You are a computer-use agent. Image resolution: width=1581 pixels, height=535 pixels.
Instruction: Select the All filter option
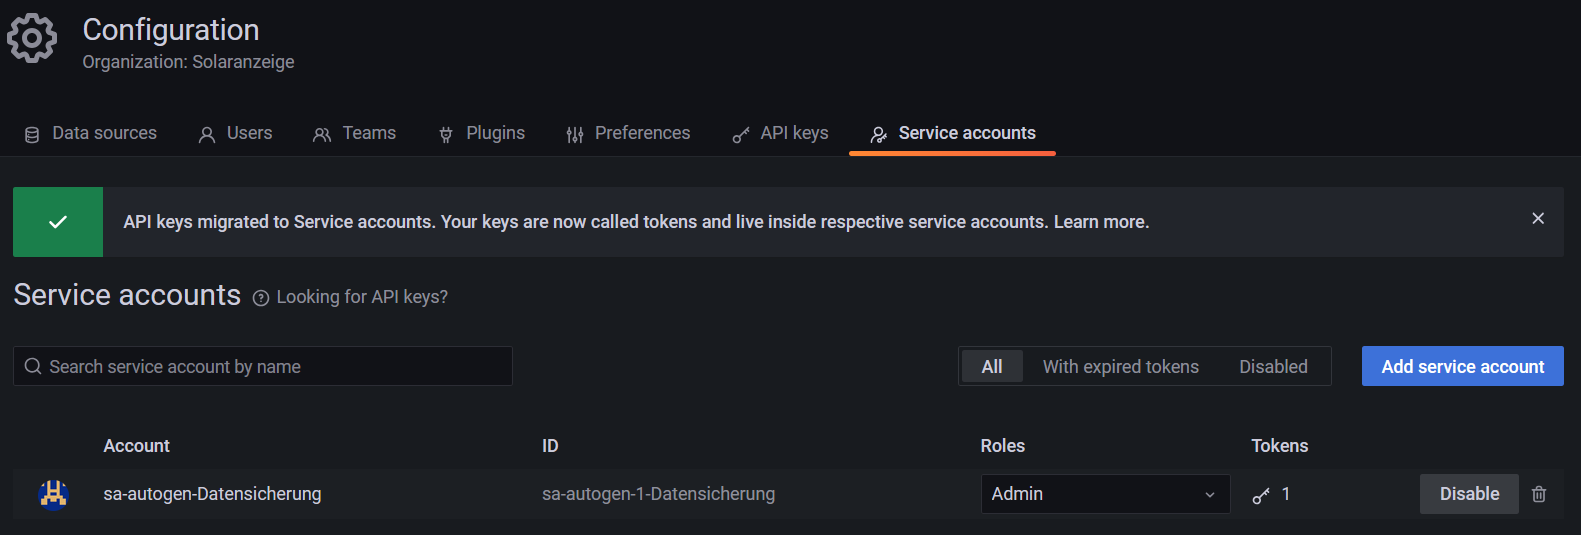pos(992,367)
